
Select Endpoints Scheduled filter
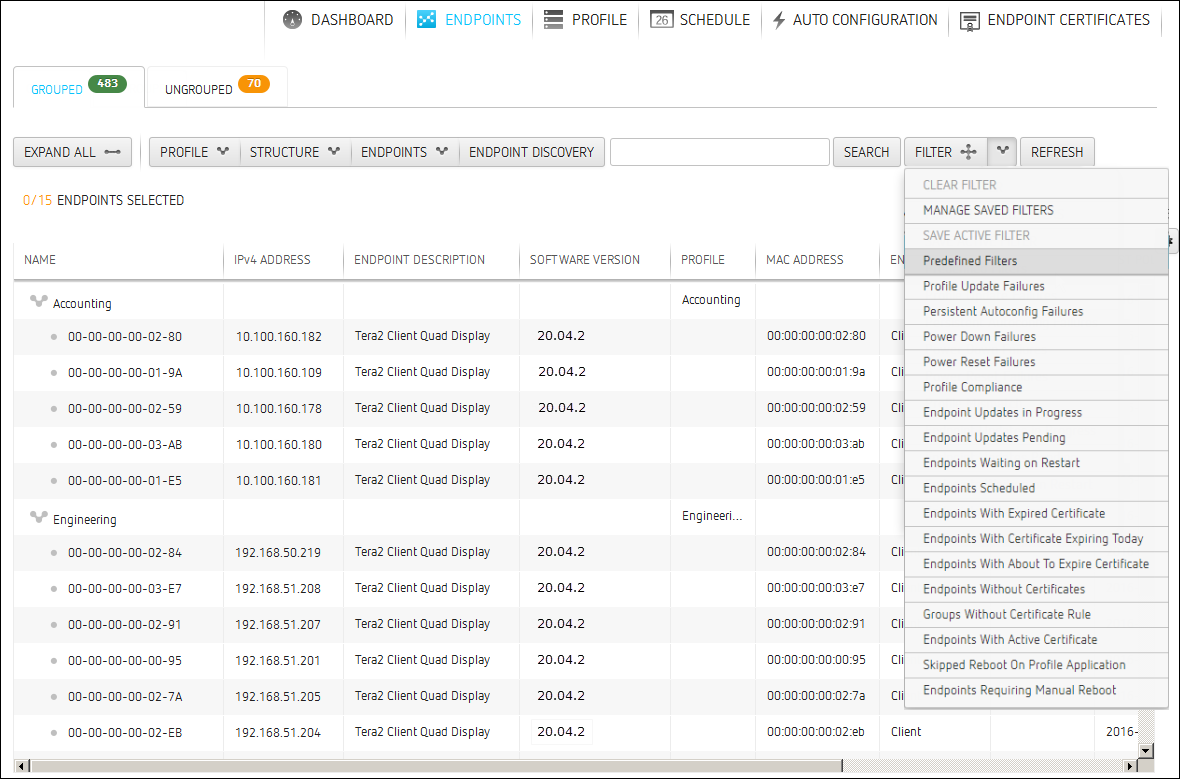(1036, 488)
